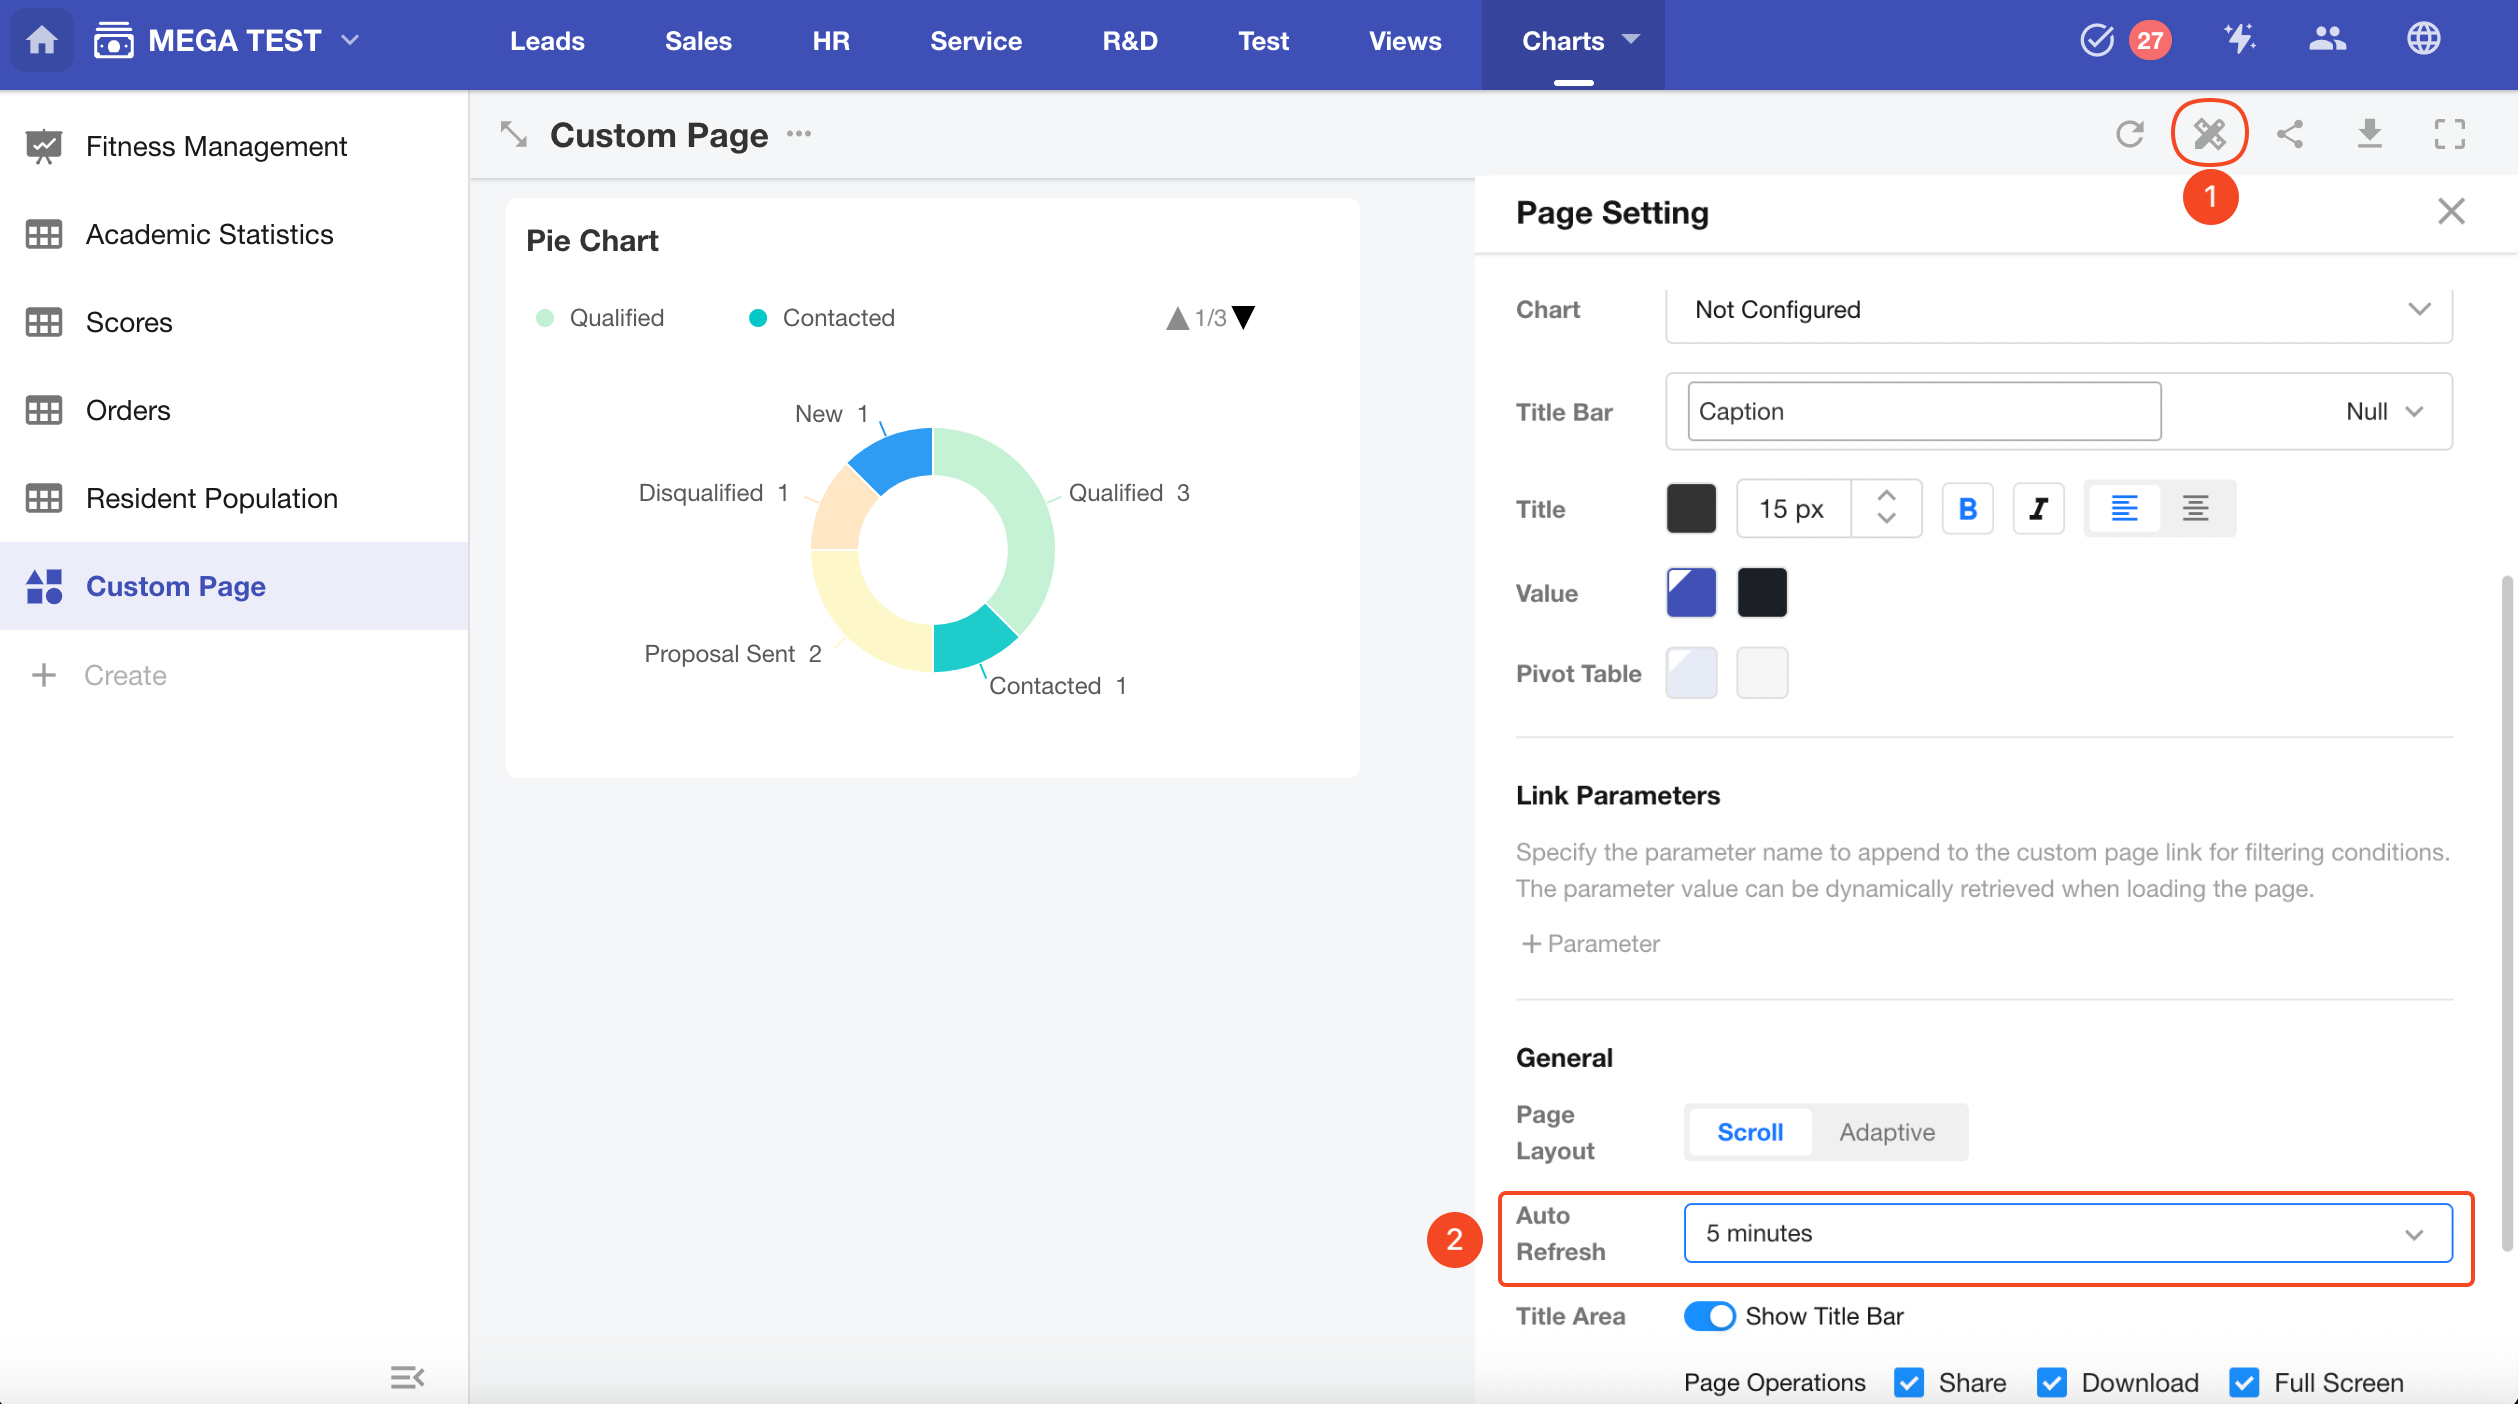The width and height of the screenshot is (2518, 1404).
Task: Click the download icon in the page header
Action: pos(2369,134)
